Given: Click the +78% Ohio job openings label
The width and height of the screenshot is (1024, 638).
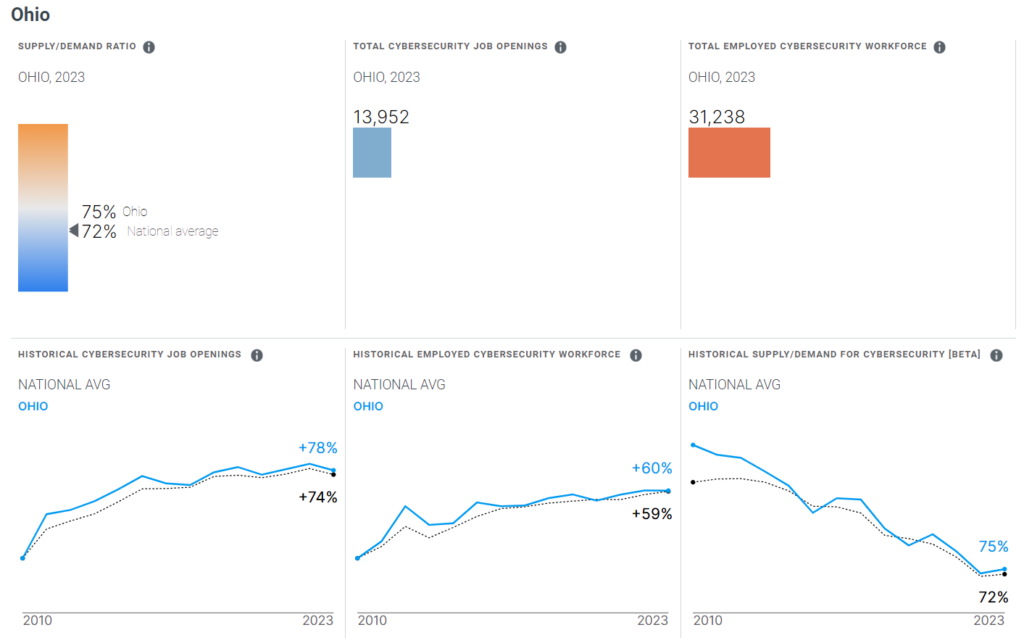Looking at the screenshot, I should (x=318, y=448).
